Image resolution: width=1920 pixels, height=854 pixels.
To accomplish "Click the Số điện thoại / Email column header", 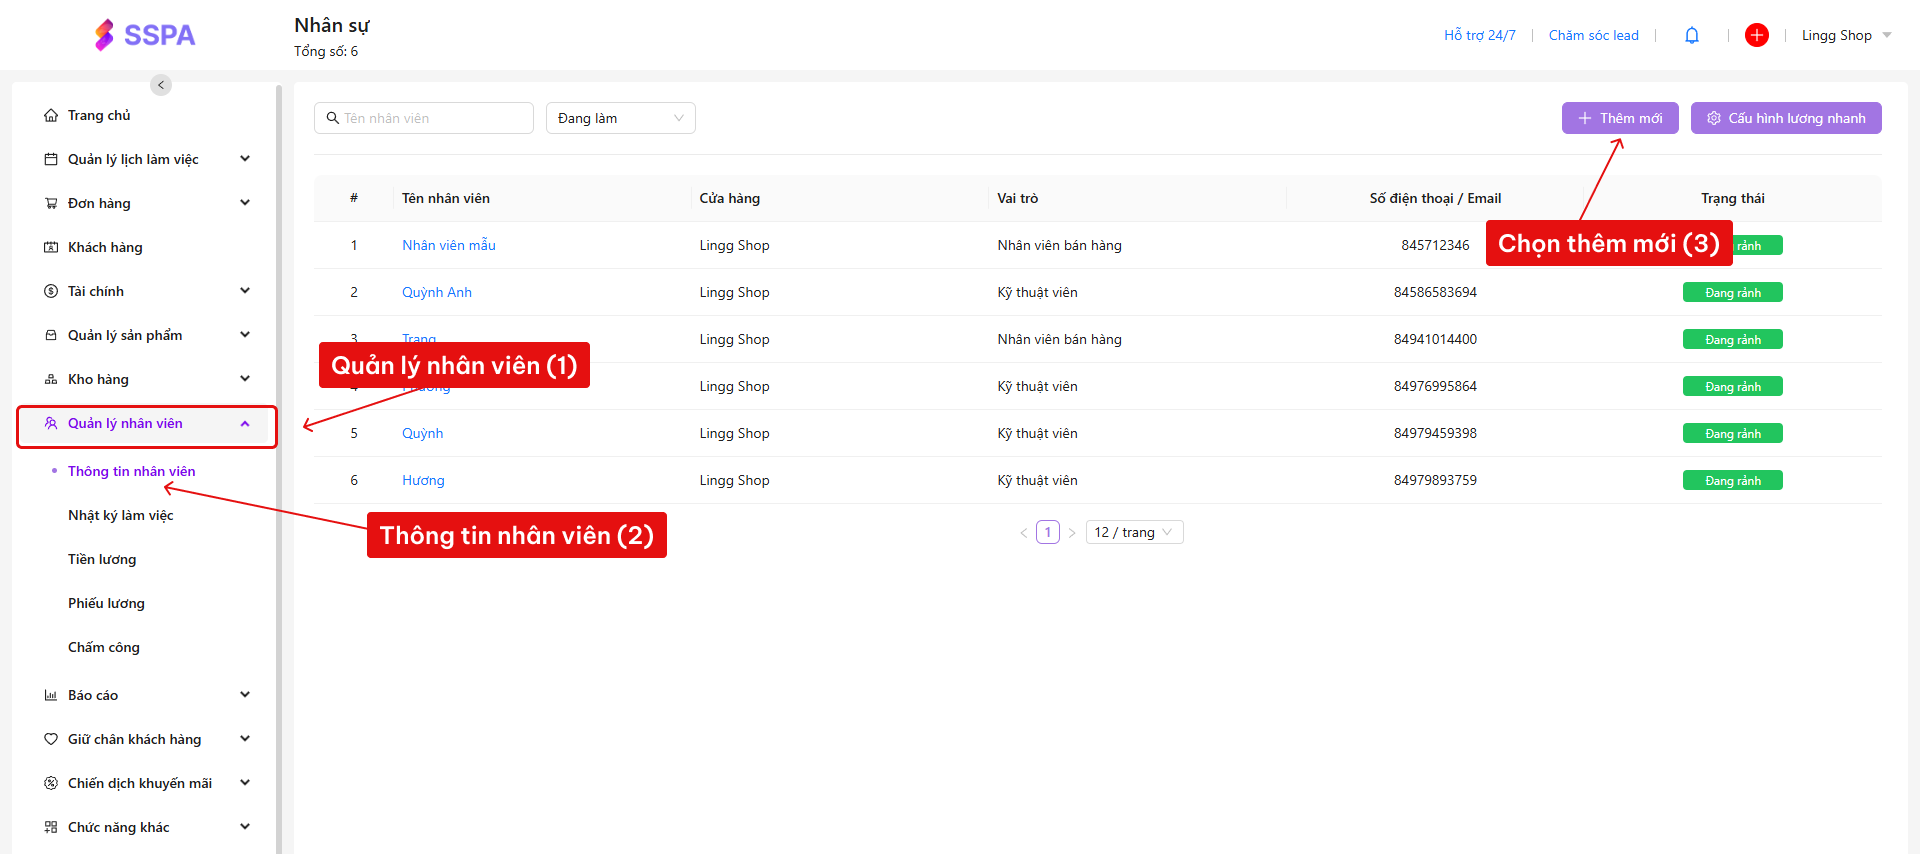I will pos(1435,199).
